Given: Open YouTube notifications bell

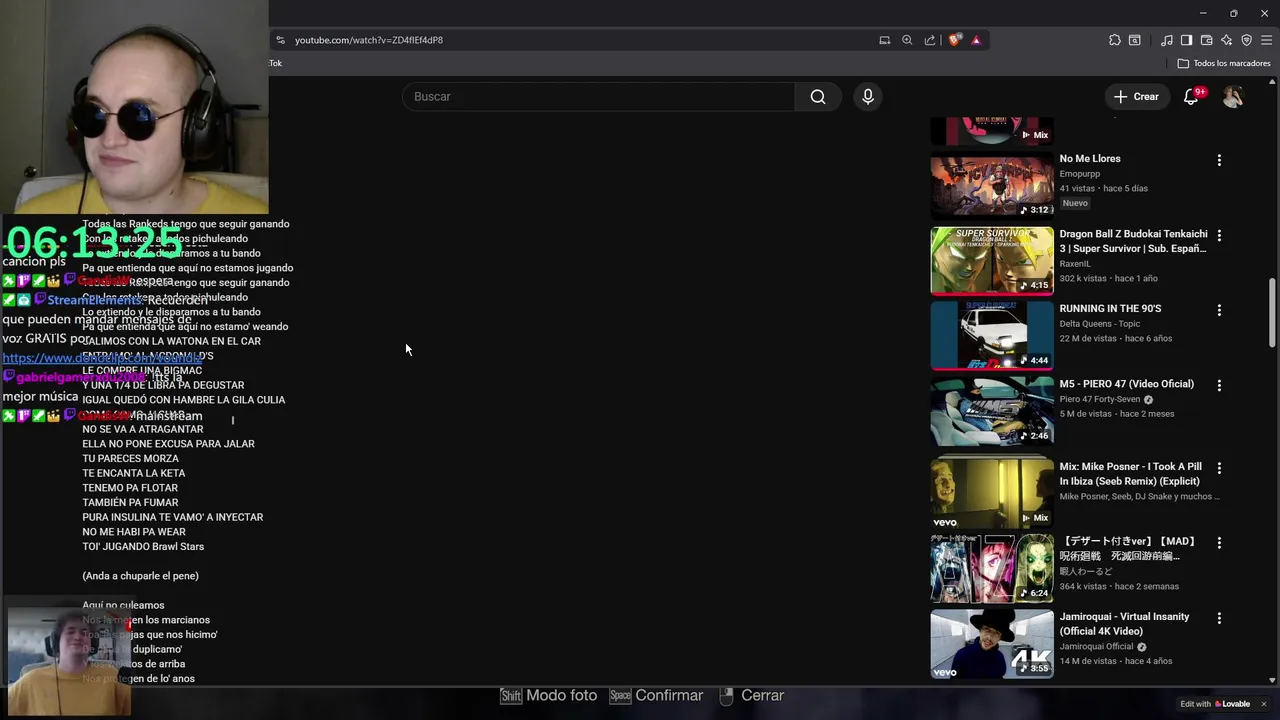Looking at the screenshot, I should pyautogui.click(x=1191, y=97).
